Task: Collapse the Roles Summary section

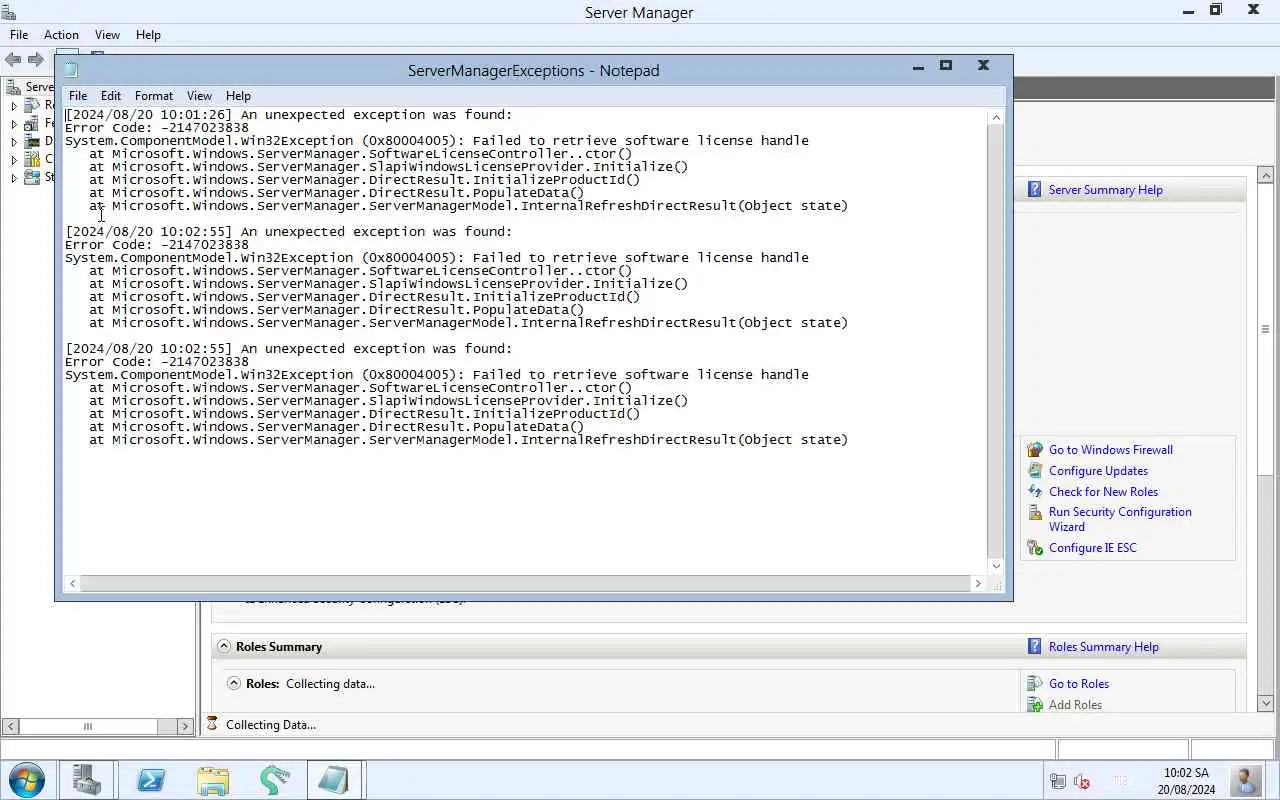Action: coord(224,646)
